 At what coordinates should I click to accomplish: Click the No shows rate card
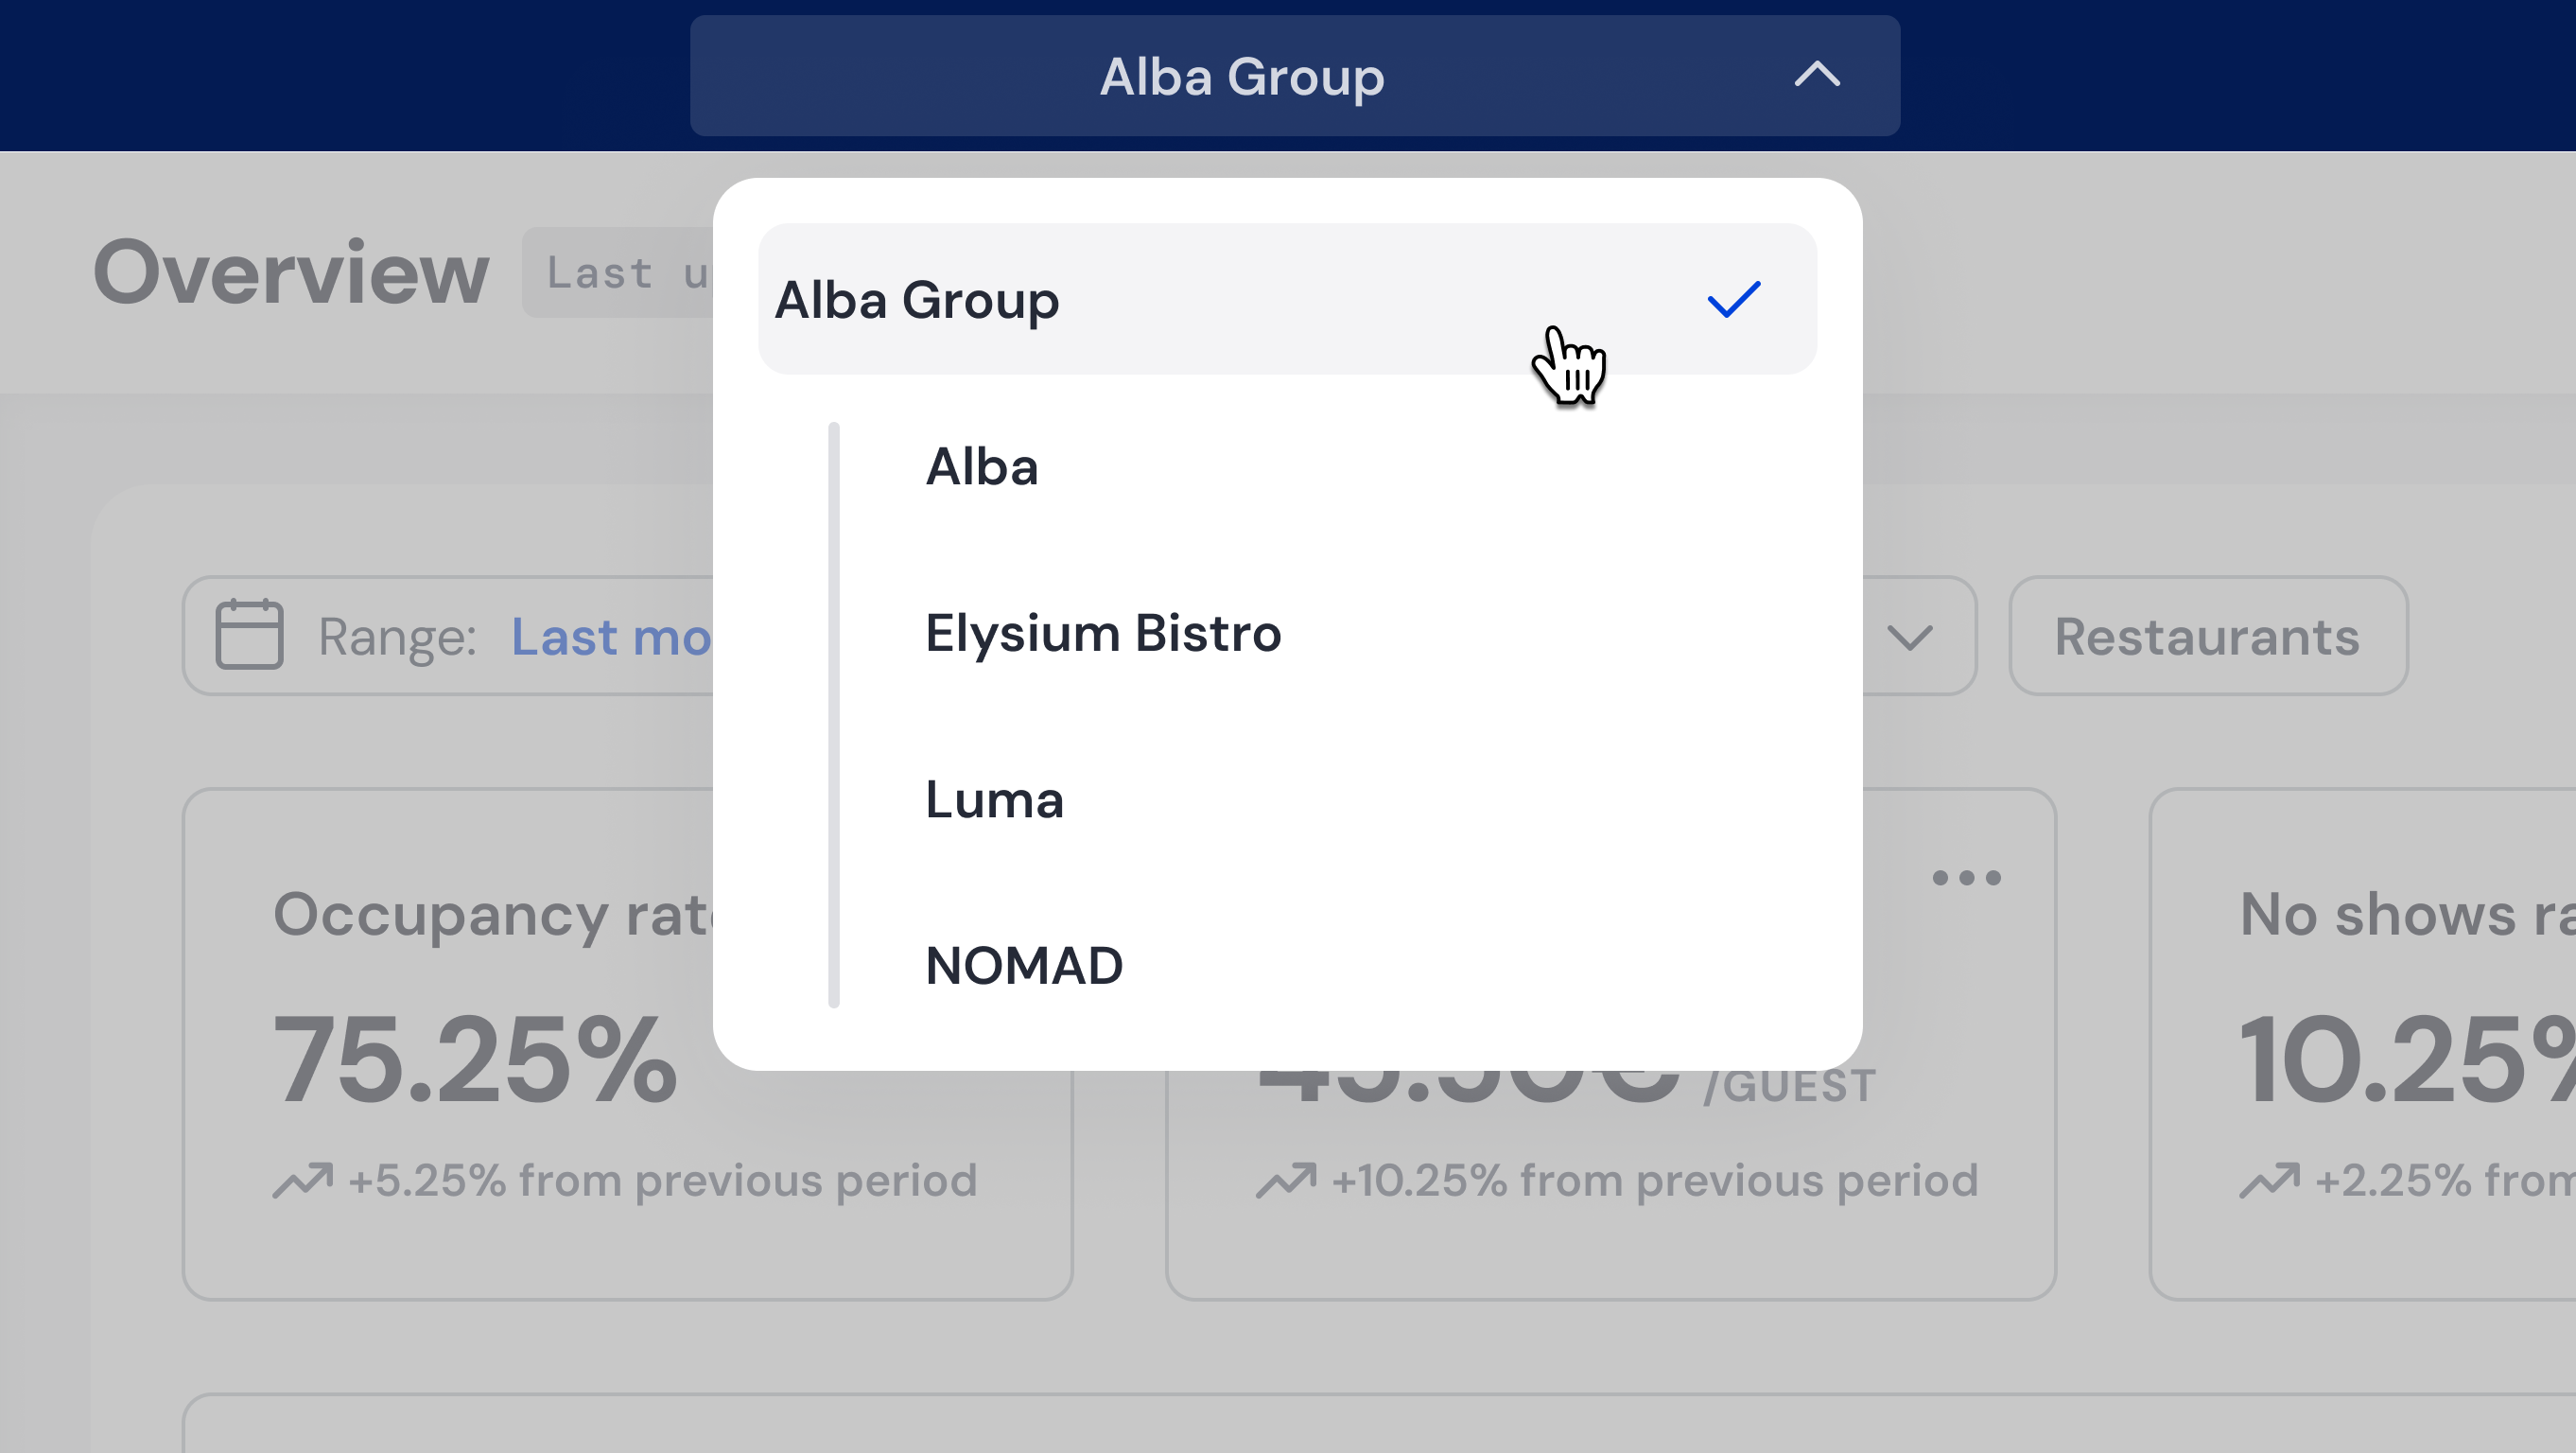coord(2363,1044)
